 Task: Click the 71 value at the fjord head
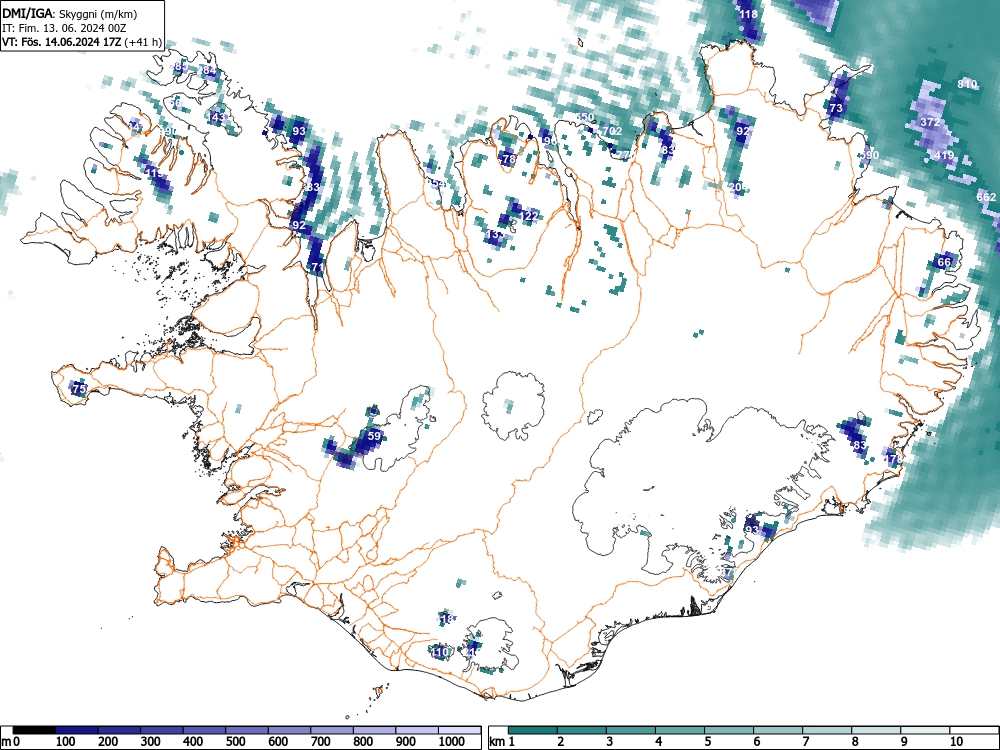(x=318, y=267)
